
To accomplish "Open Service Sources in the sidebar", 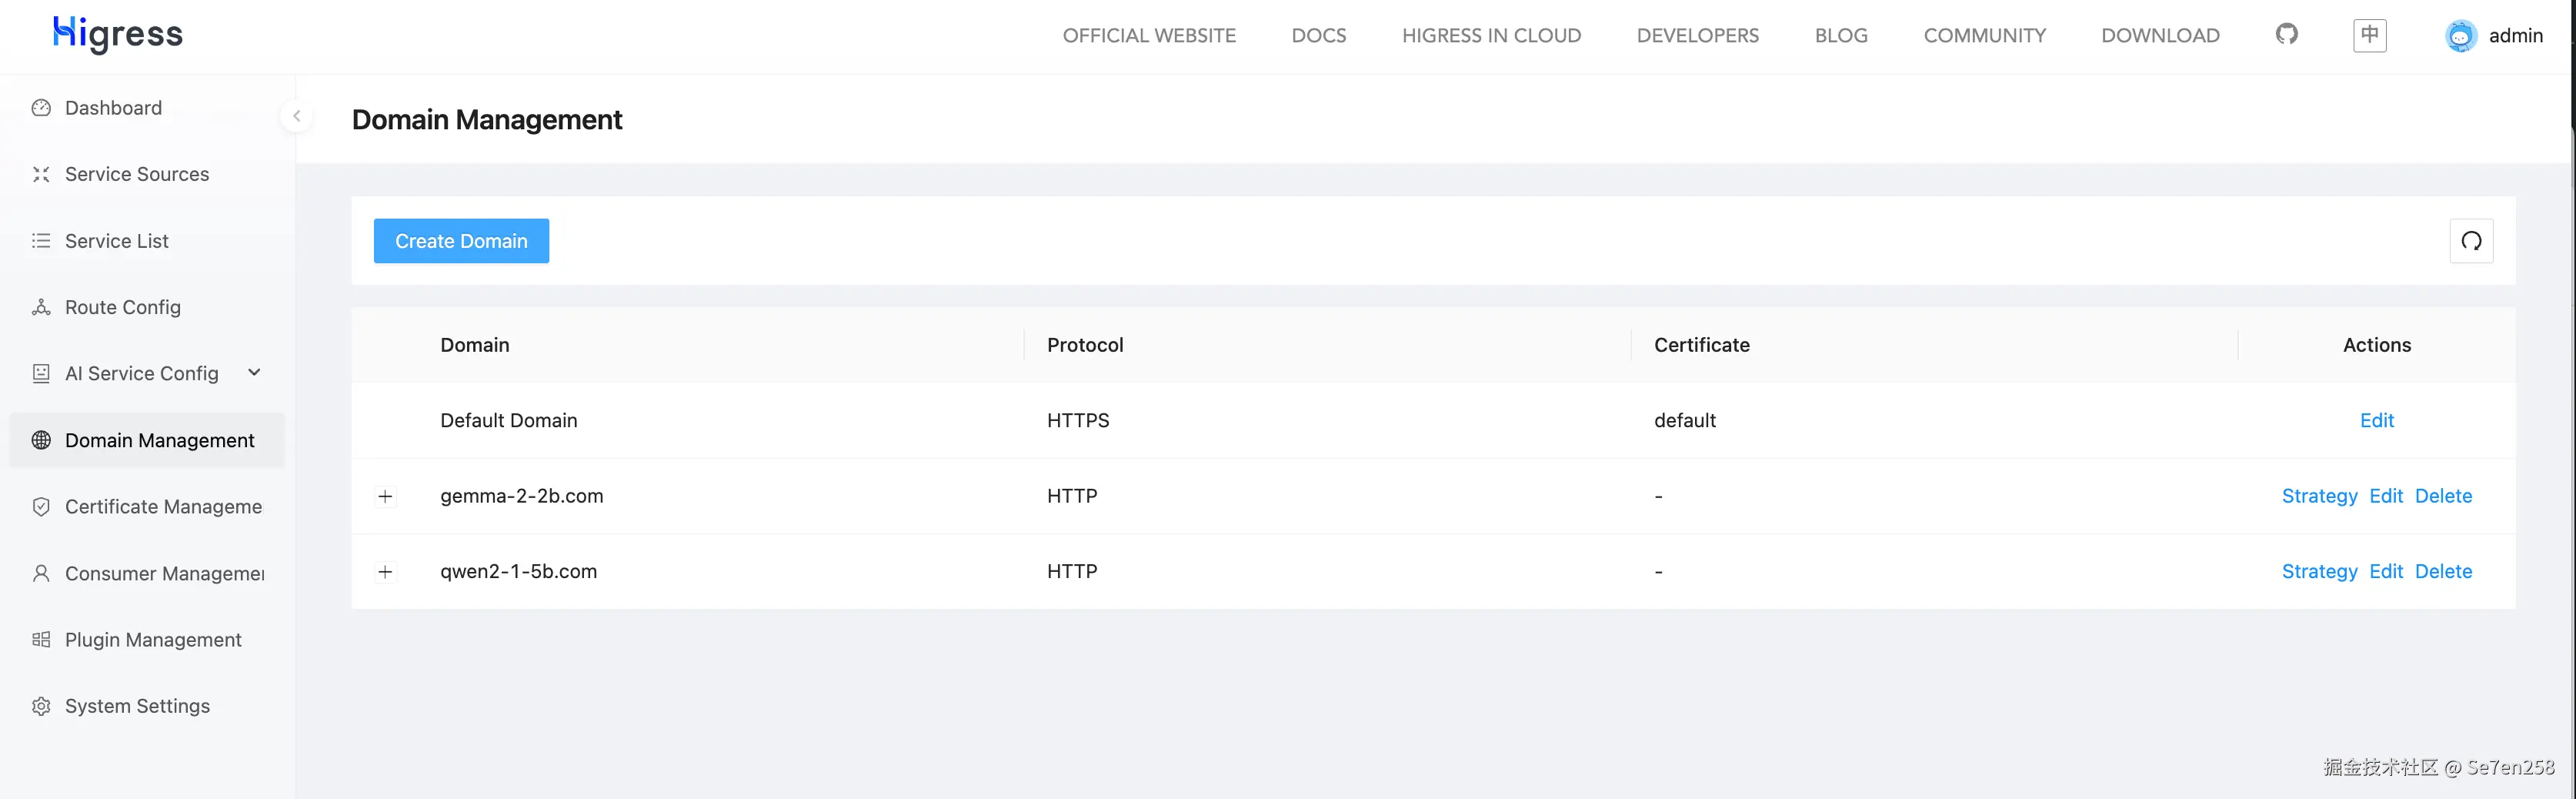I will point(136,174).
